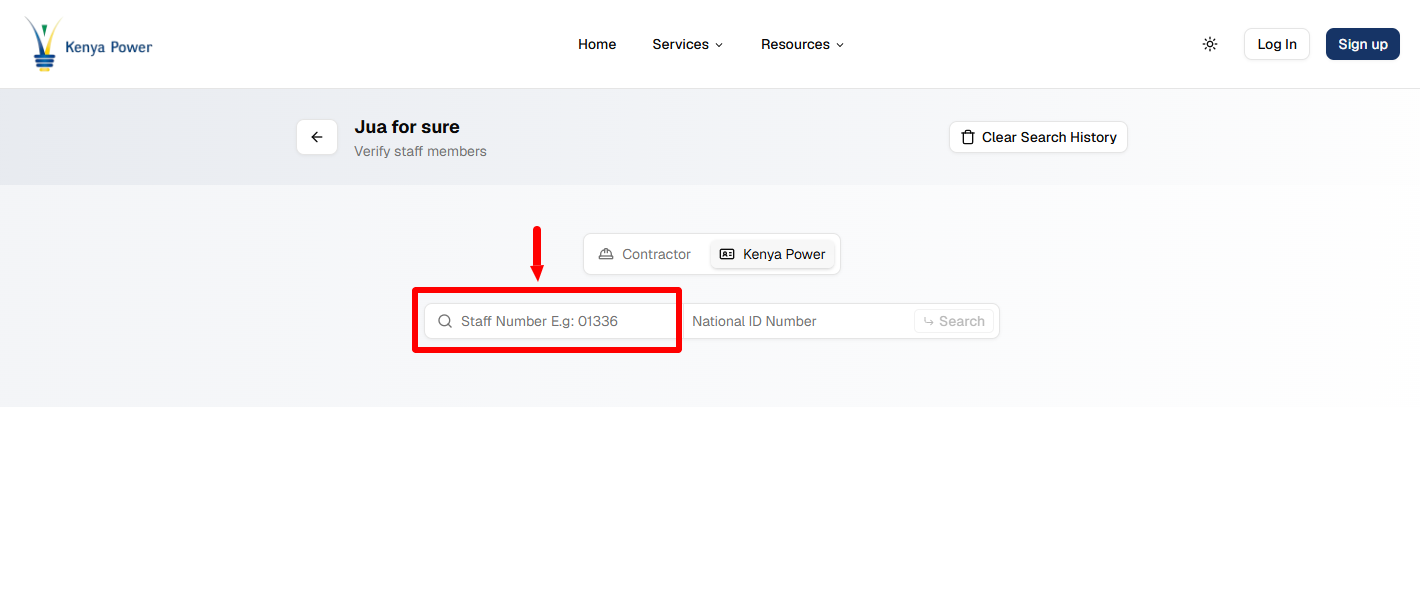Click the 'Jua for sure' heading
Image resolution: width=1420 pixels, height=607 pixels.
coord(407,127)
